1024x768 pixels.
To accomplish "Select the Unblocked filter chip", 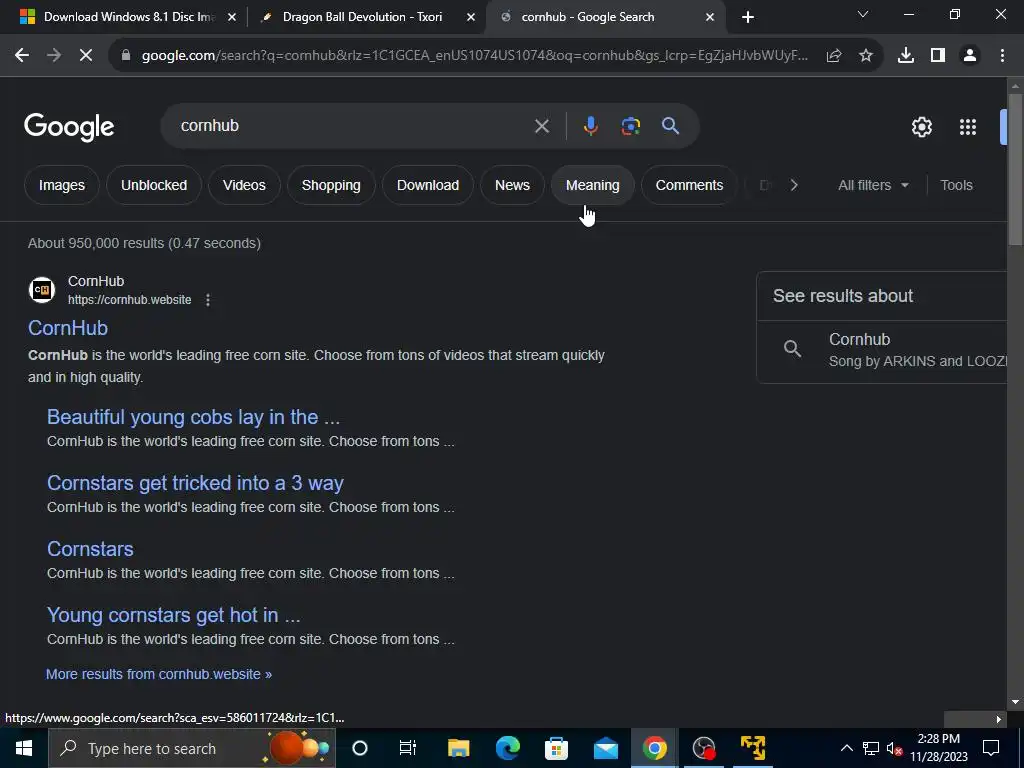I will (154, 185).
